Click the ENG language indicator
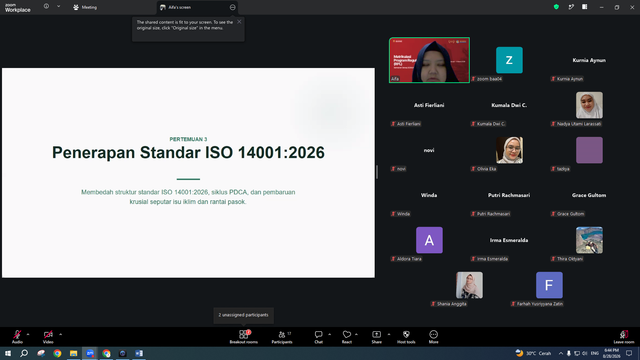640x360 pixels. click(x=594, y=353)
